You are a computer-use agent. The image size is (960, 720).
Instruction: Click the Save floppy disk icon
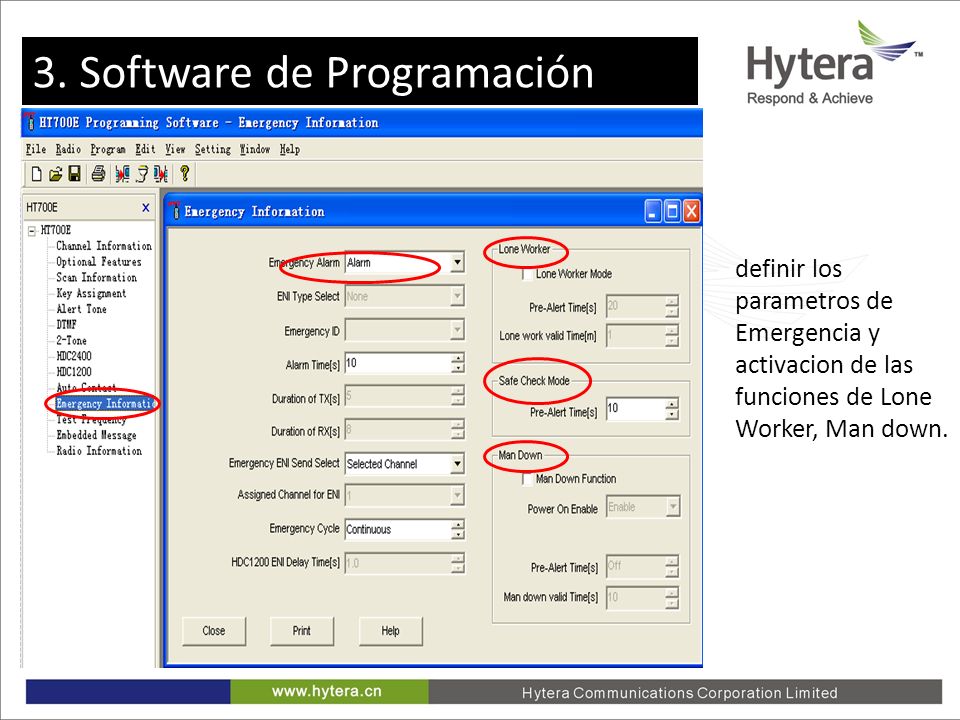point(75,174)
